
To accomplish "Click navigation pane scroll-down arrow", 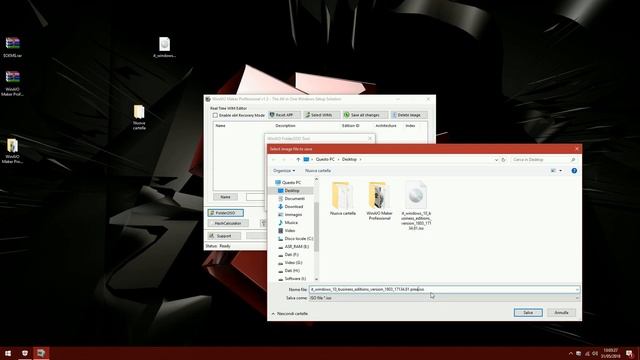I will coord(316,279).
